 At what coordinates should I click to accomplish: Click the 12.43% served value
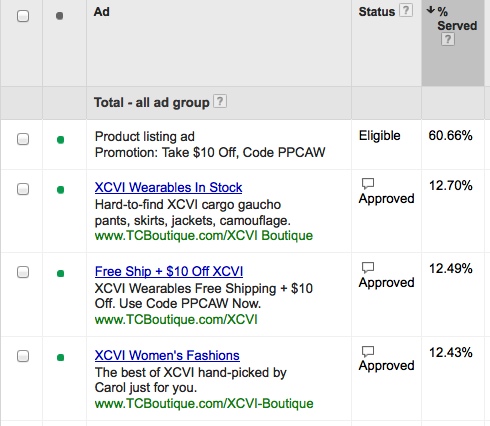coord(450,352)
